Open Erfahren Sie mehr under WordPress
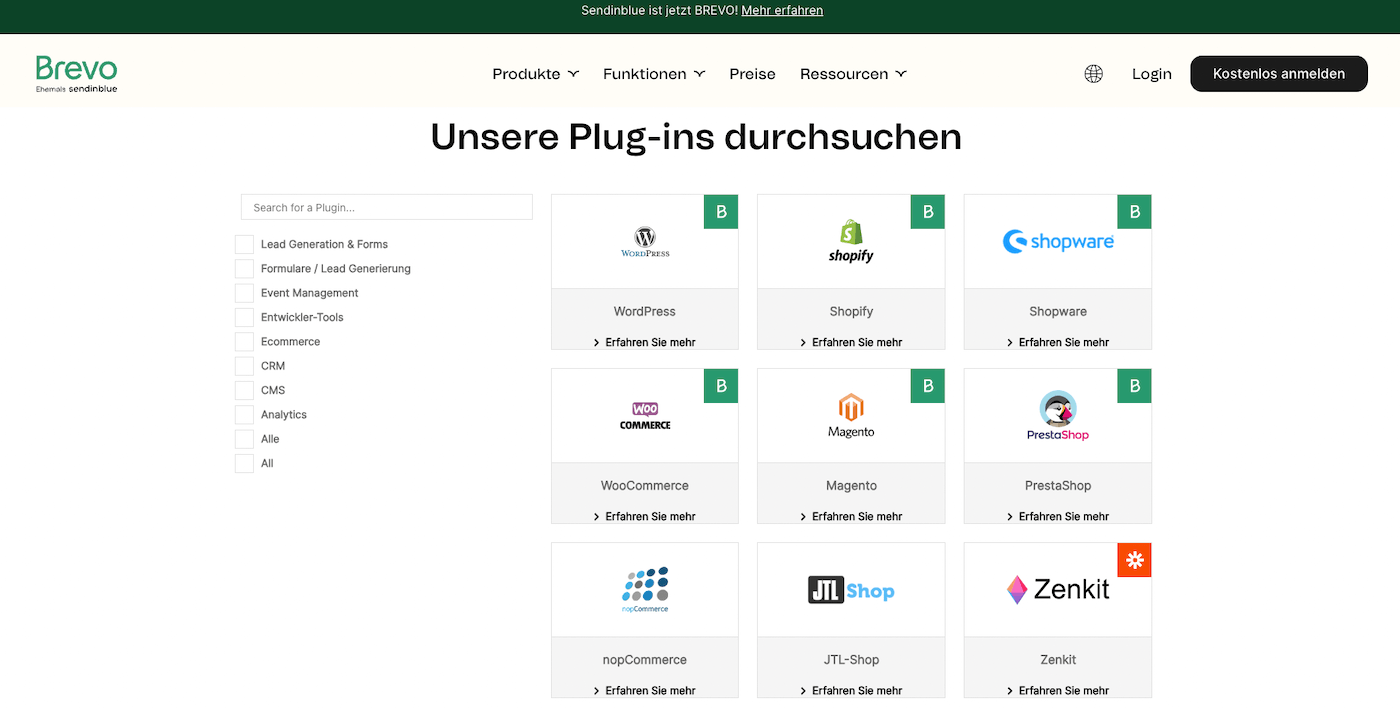1400x708 pixels. click(645, 342)
